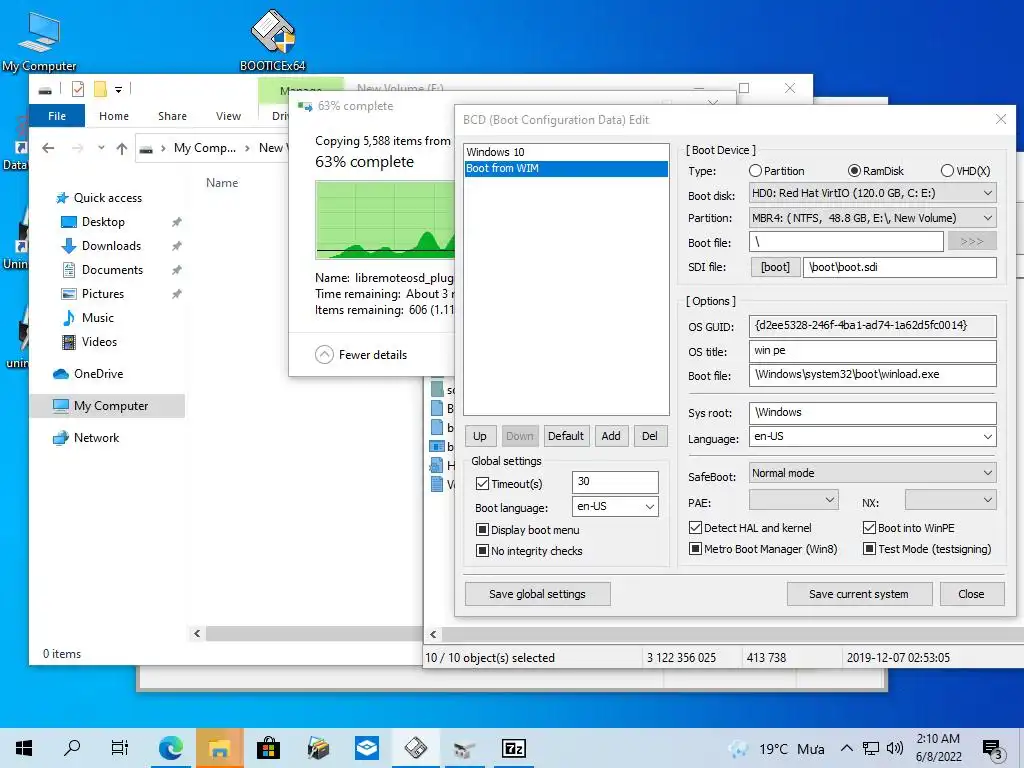Open BOOTICEx64 desktop icon
Viewport: 1024px width, 768px height.
[273, 39]
